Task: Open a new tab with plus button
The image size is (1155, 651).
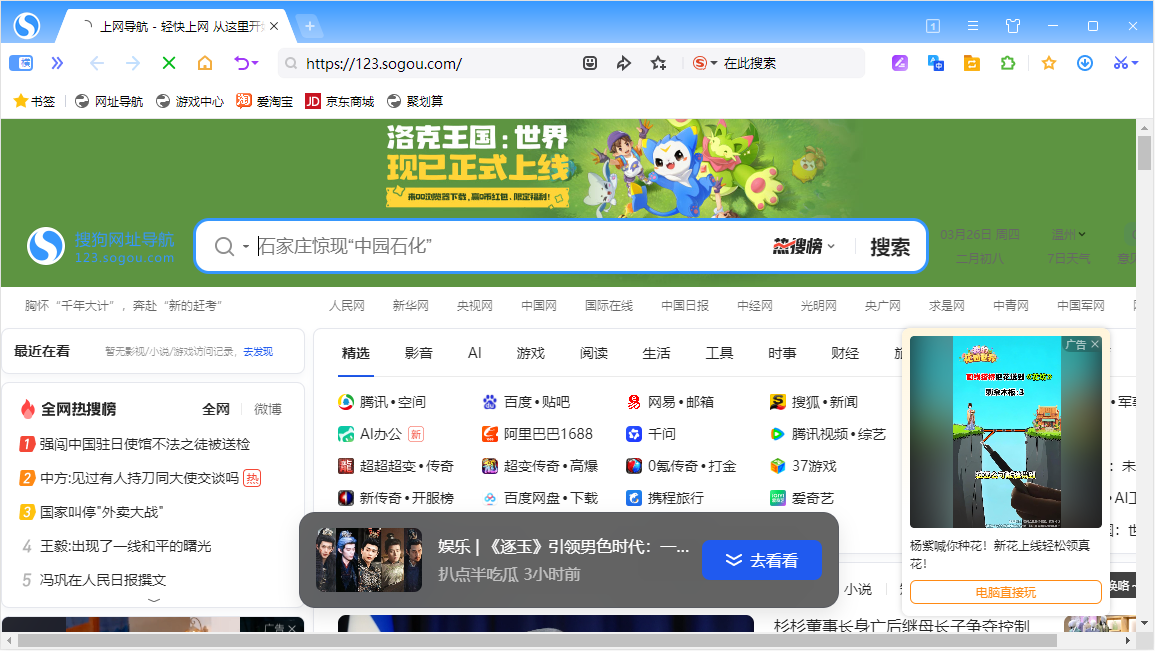Action: (310, 26)
